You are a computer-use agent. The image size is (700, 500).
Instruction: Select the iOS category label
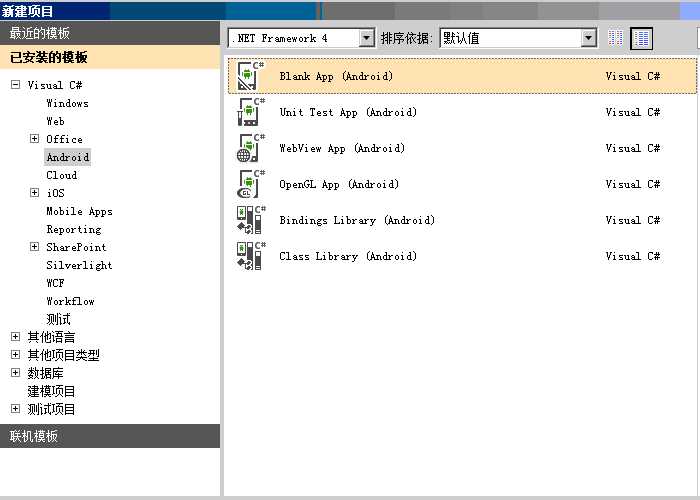point(55,193)
